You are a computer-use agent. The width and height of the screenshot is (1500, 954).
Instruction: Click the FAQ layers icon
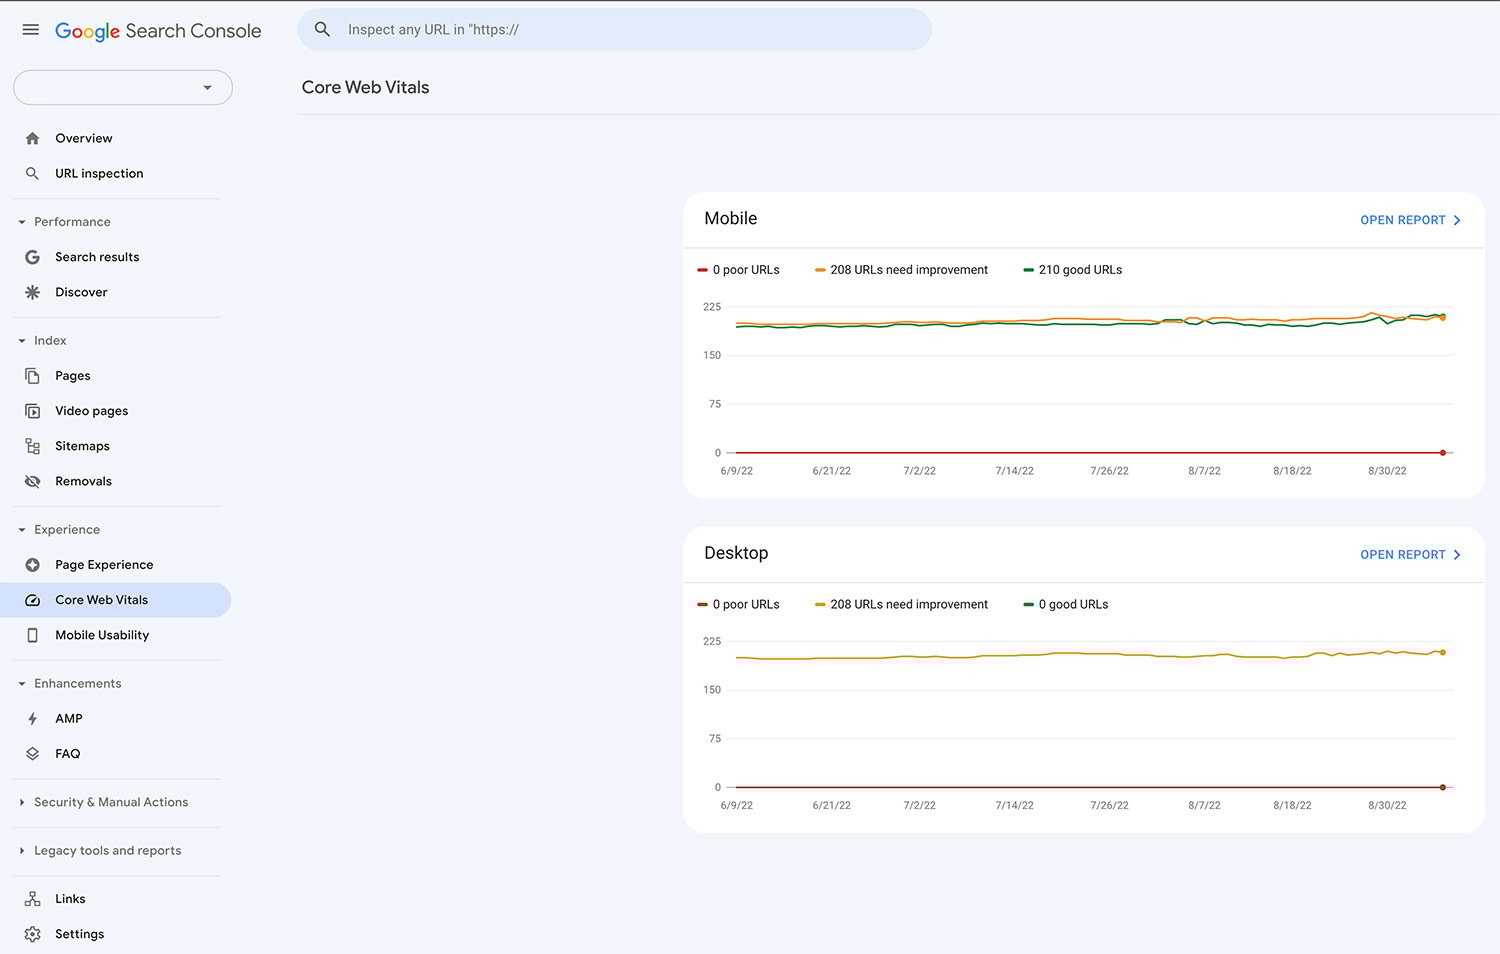click(x=32, y=754)
